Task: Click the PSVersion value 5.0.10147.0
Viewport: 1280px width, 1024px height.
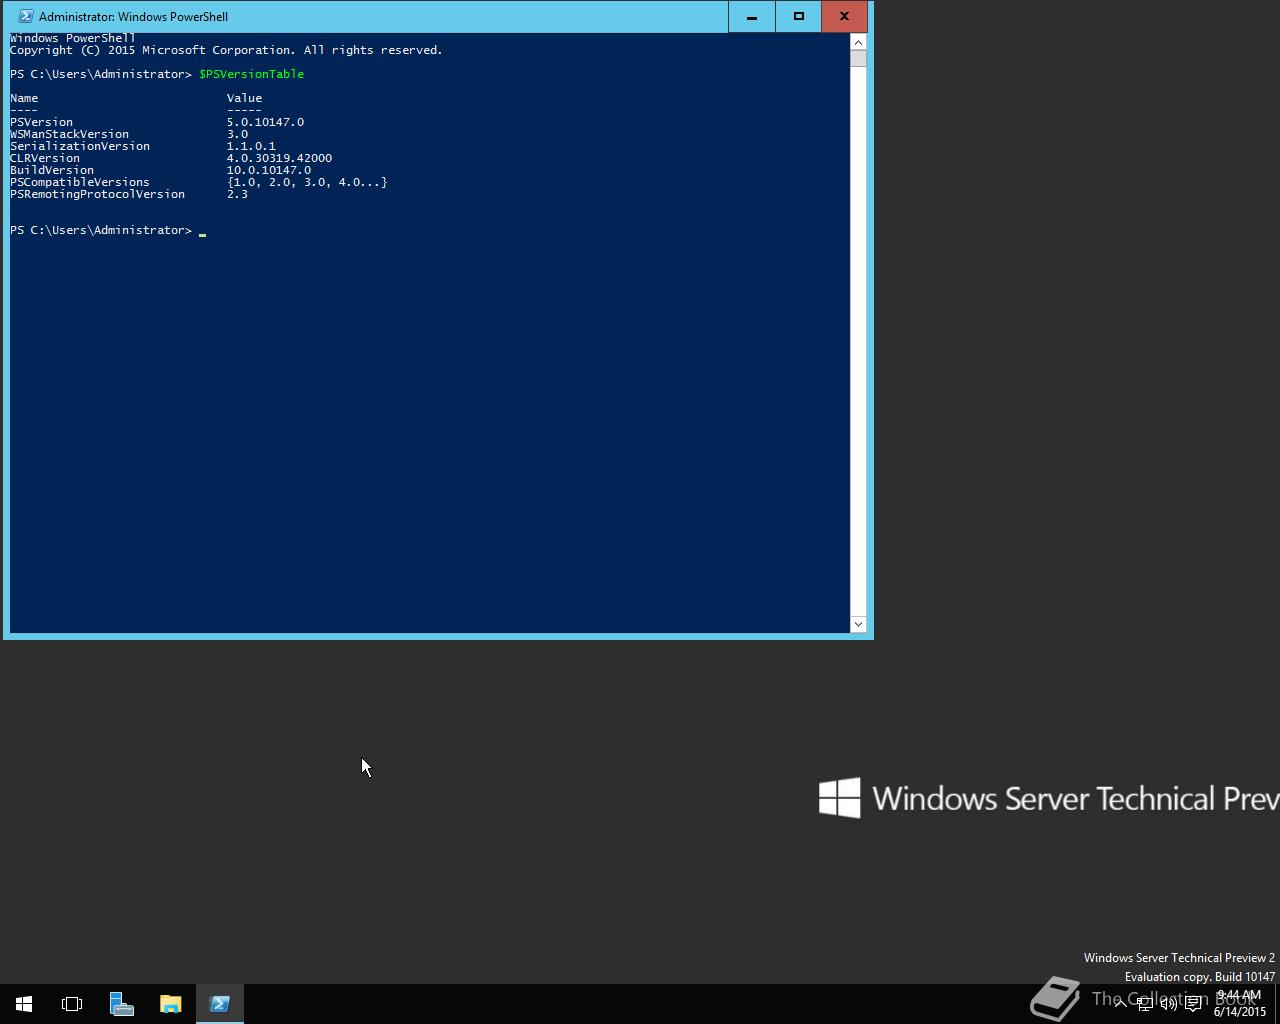Action: (x=265, y=122)
